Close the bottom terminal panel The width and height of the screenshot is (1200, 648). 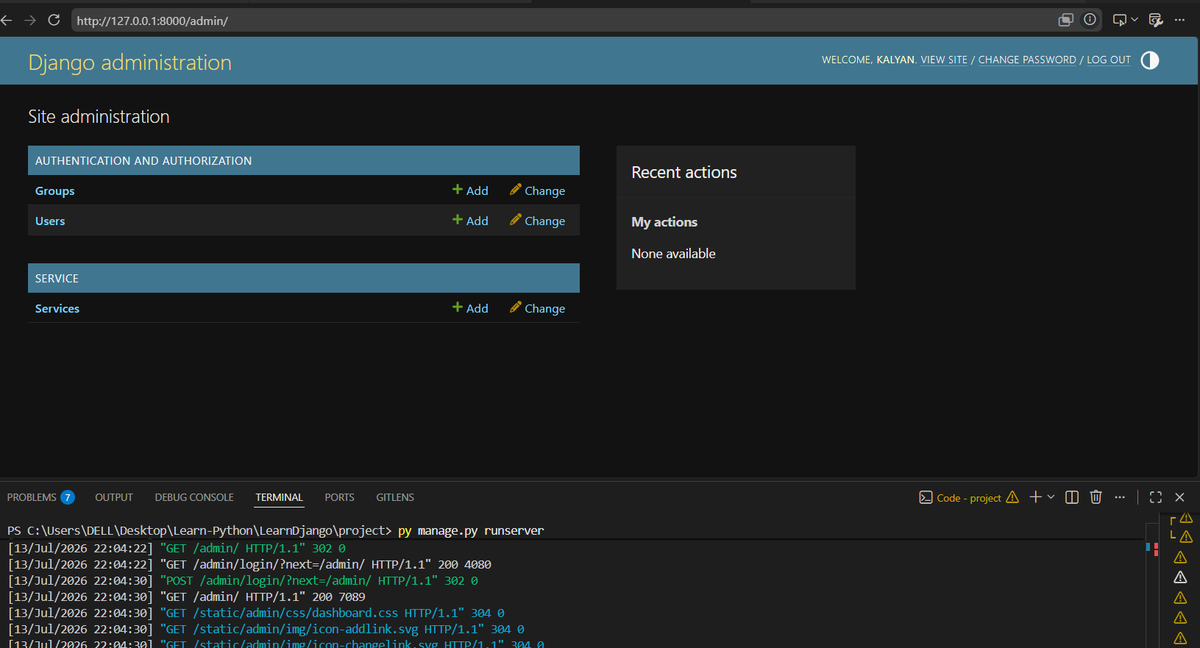coord(1179,497)
